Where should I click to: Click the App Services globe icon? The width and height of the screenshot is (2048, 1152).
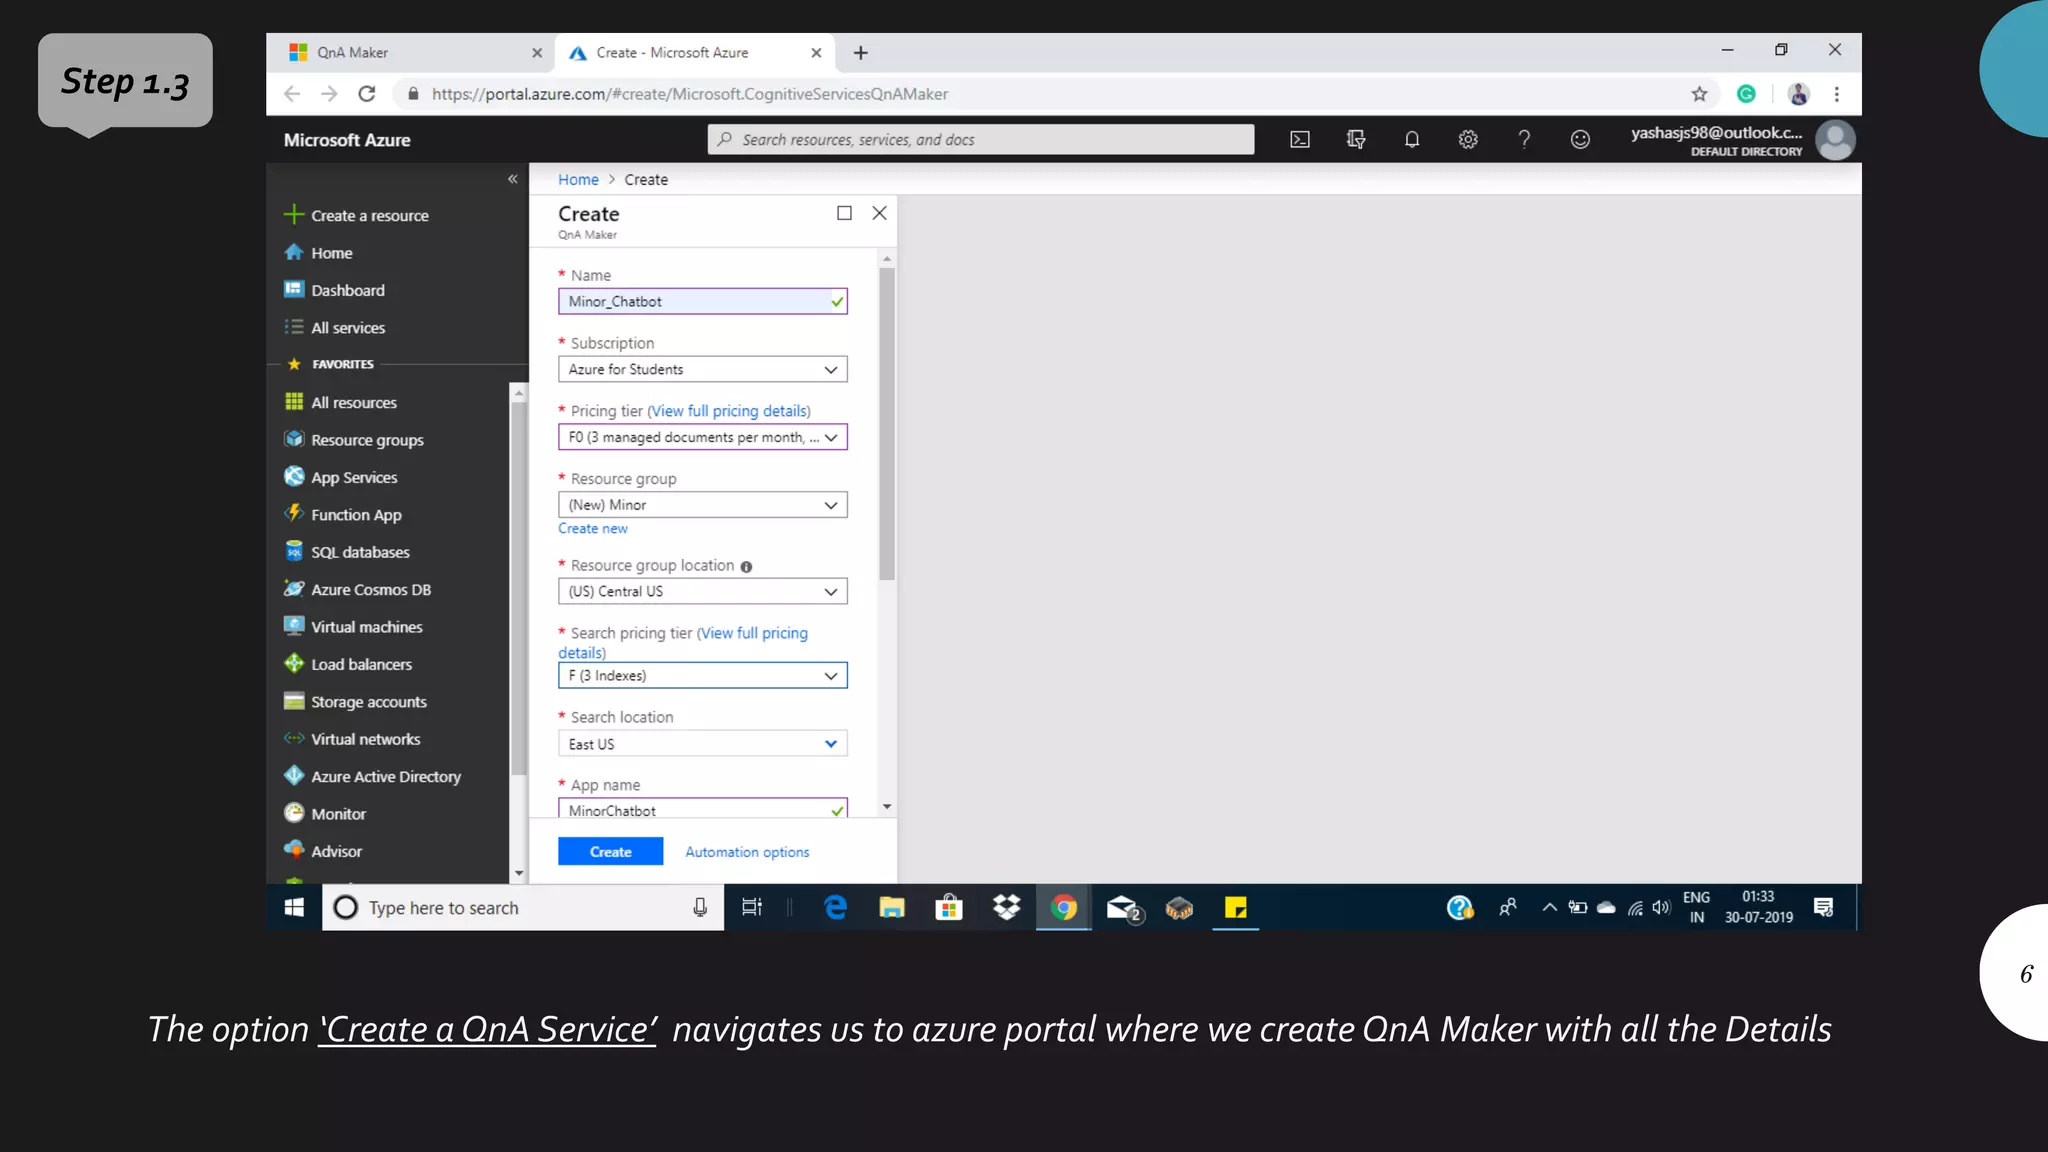(x=294, y=477)
